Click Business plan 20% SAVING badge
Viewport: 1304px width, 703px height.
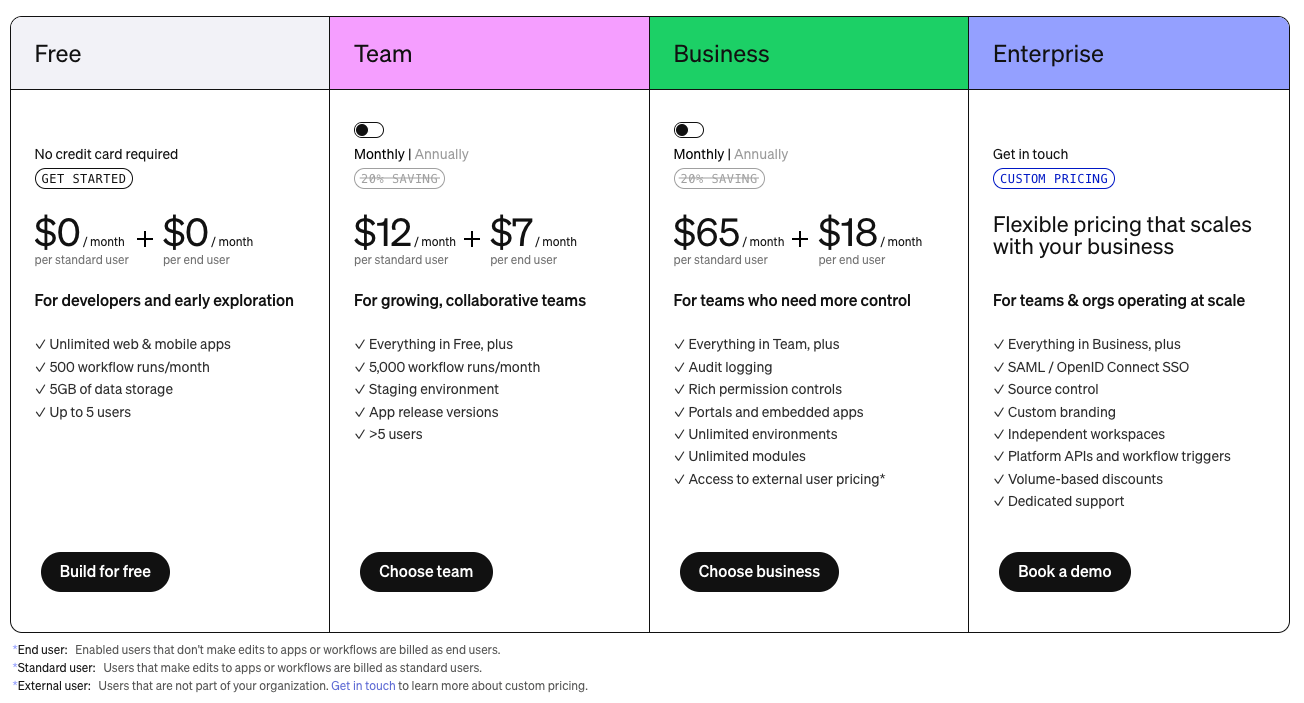pyautogui.click(x=719, y=179)
